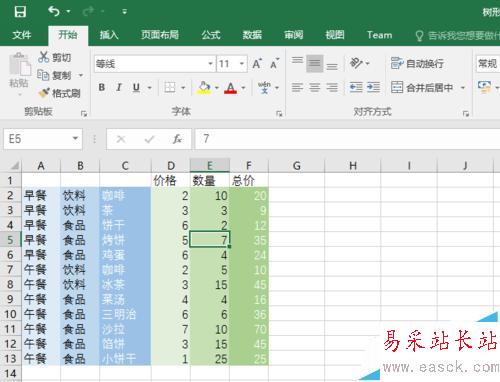Open the font size 11 dropdown
Image resolution: width=500 pixels, height=382 pixels.
tap(242, 64)
